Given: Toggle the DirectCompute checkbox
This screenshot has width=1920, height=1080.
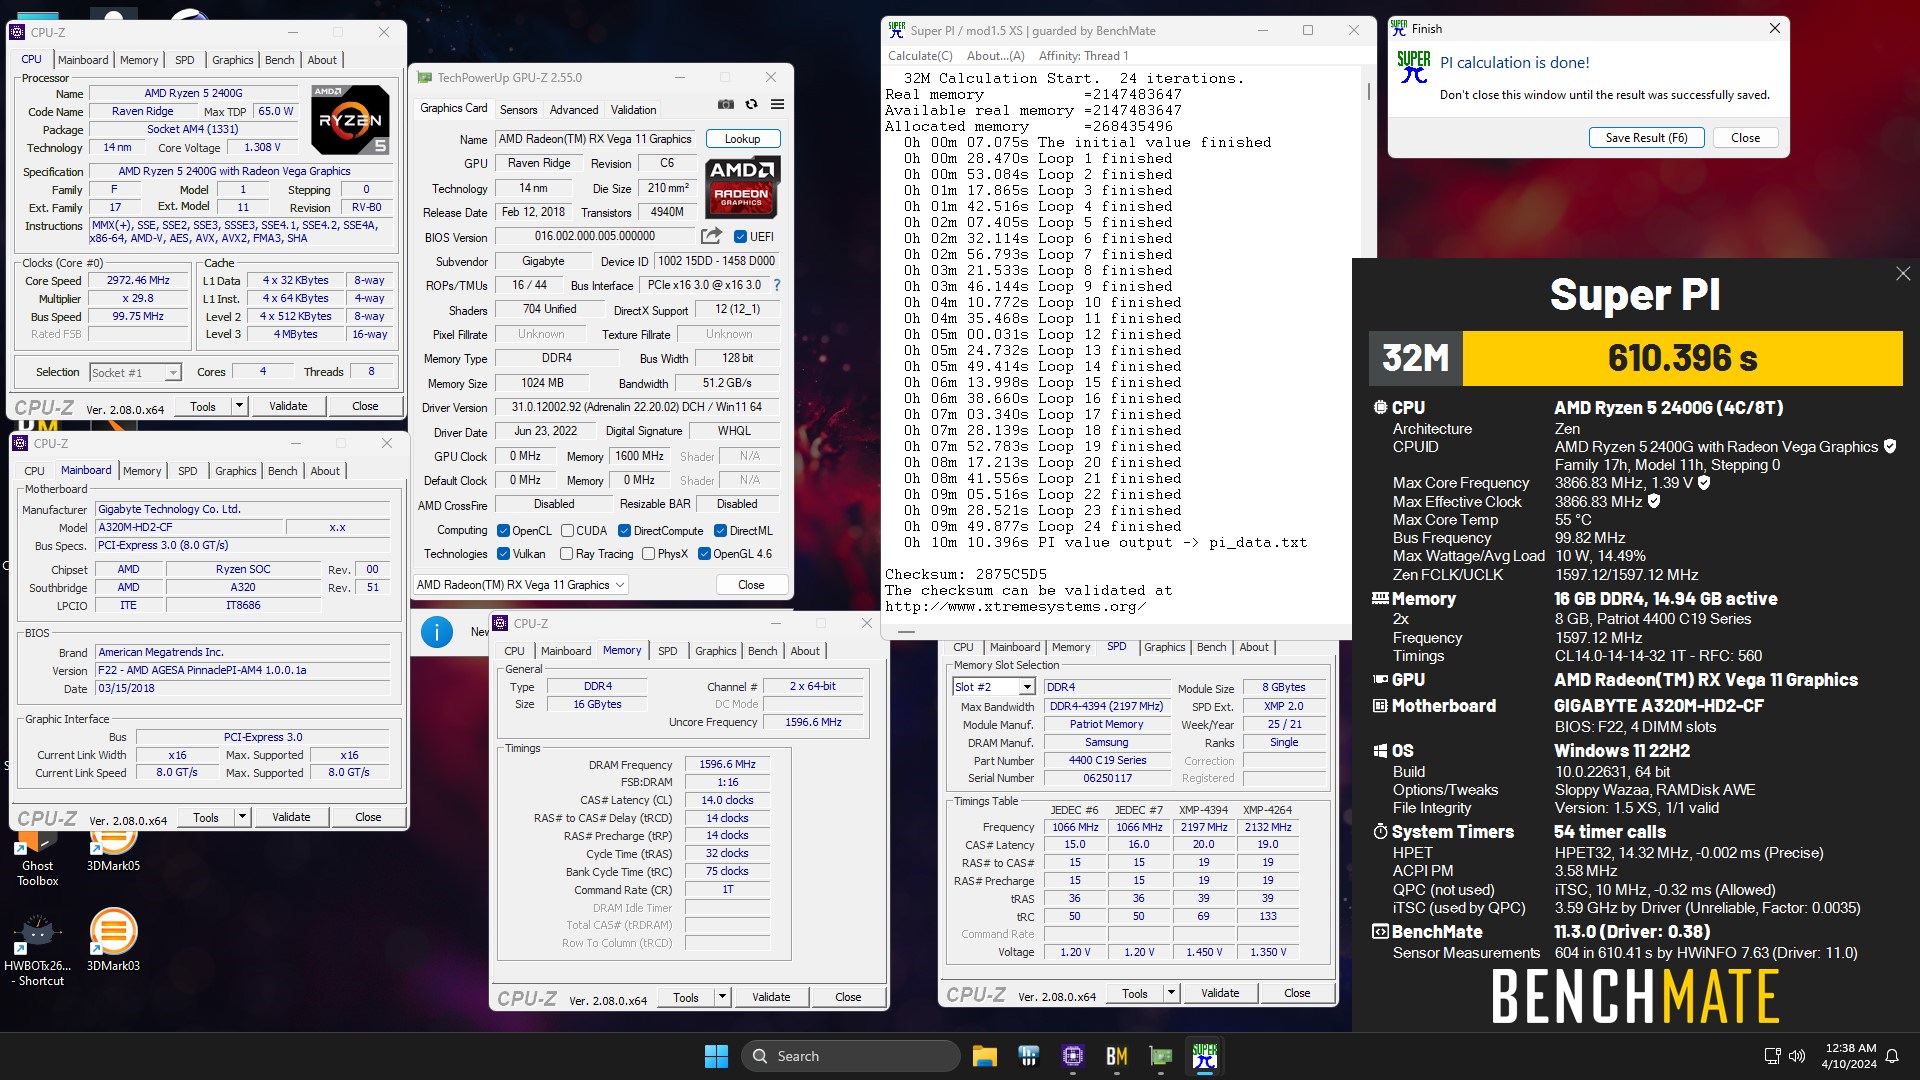Looking at the screenshot, I should (624, 531).
